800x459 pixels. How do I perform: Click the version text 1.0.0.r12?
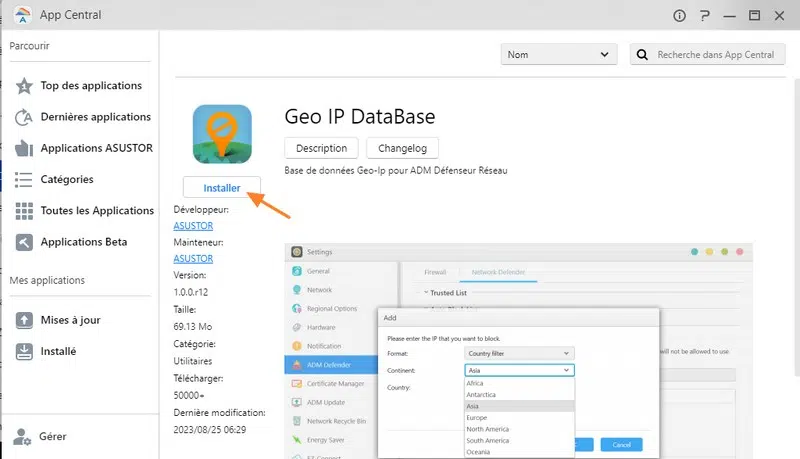191,292
